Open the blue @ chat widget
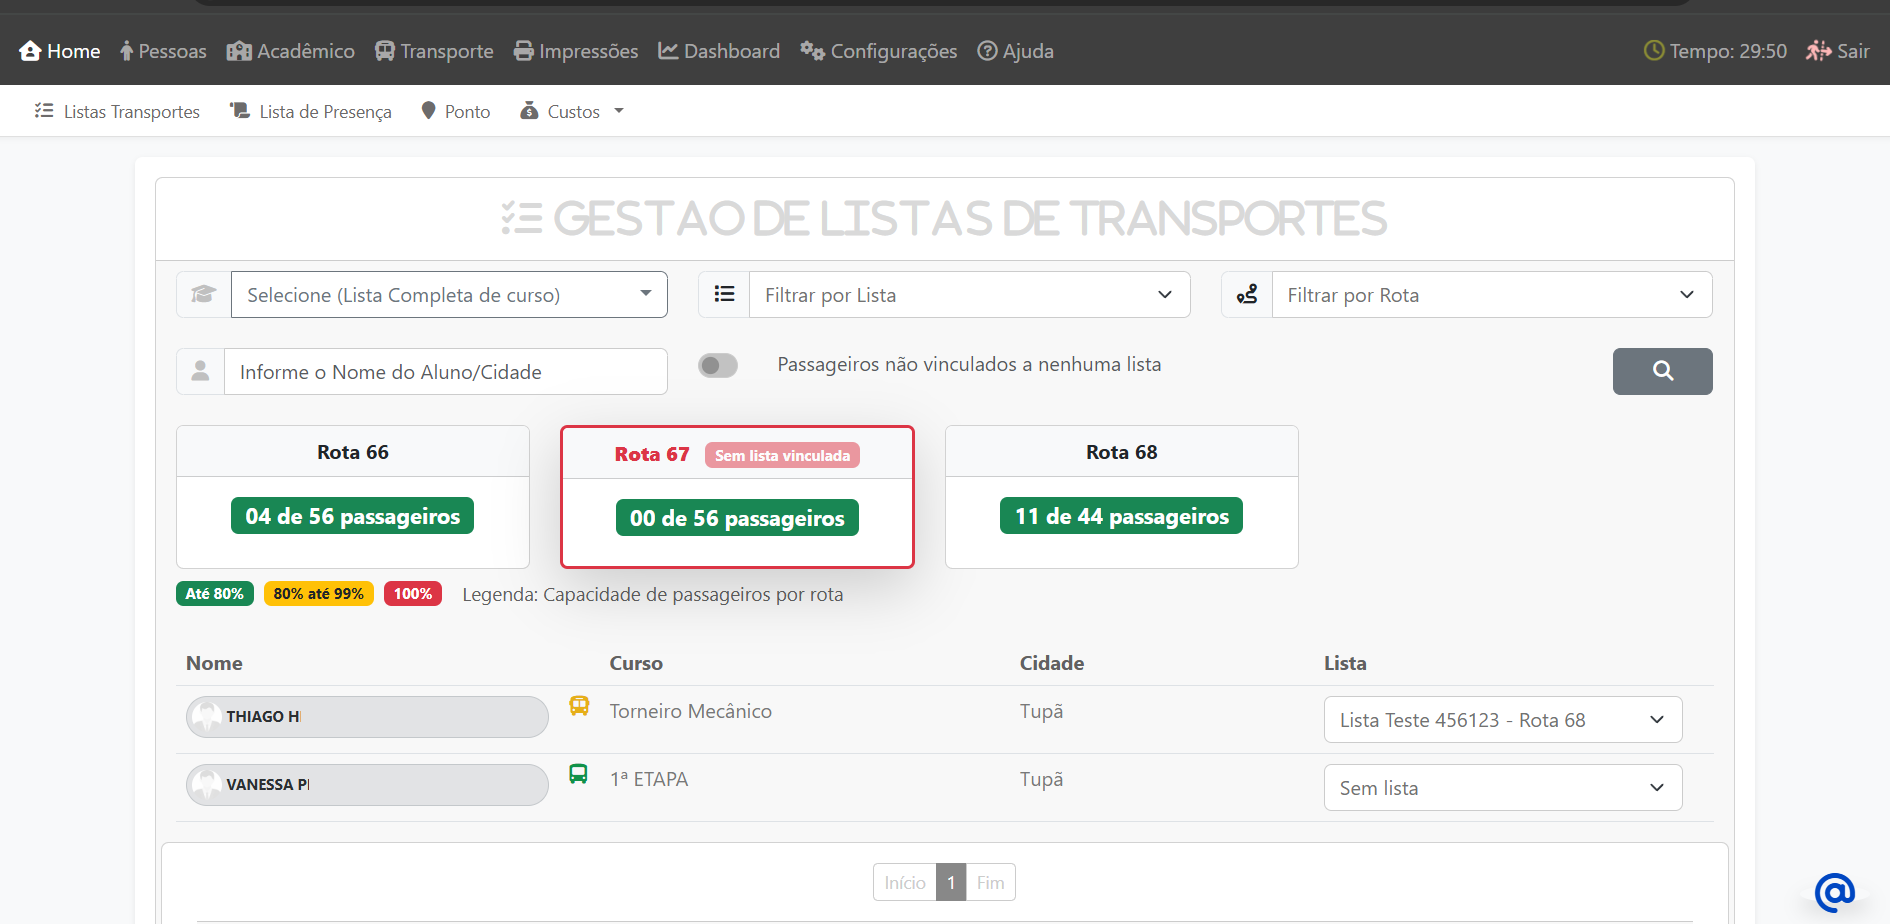The image size is (1890, 924). tap(1834, 892)
